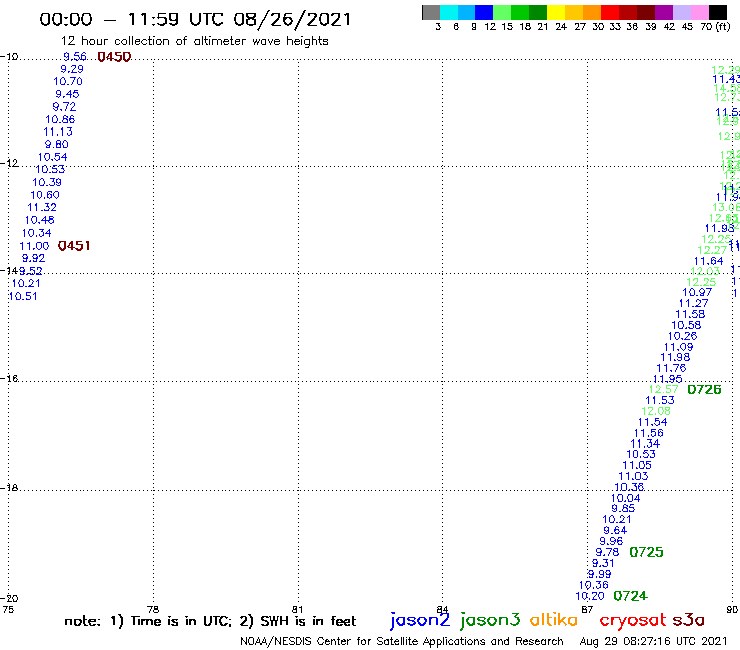Click the wave height value '9.56'
The width and height of the screenshot is (740, 650).
pyautogui.click(x=75, y=57)
